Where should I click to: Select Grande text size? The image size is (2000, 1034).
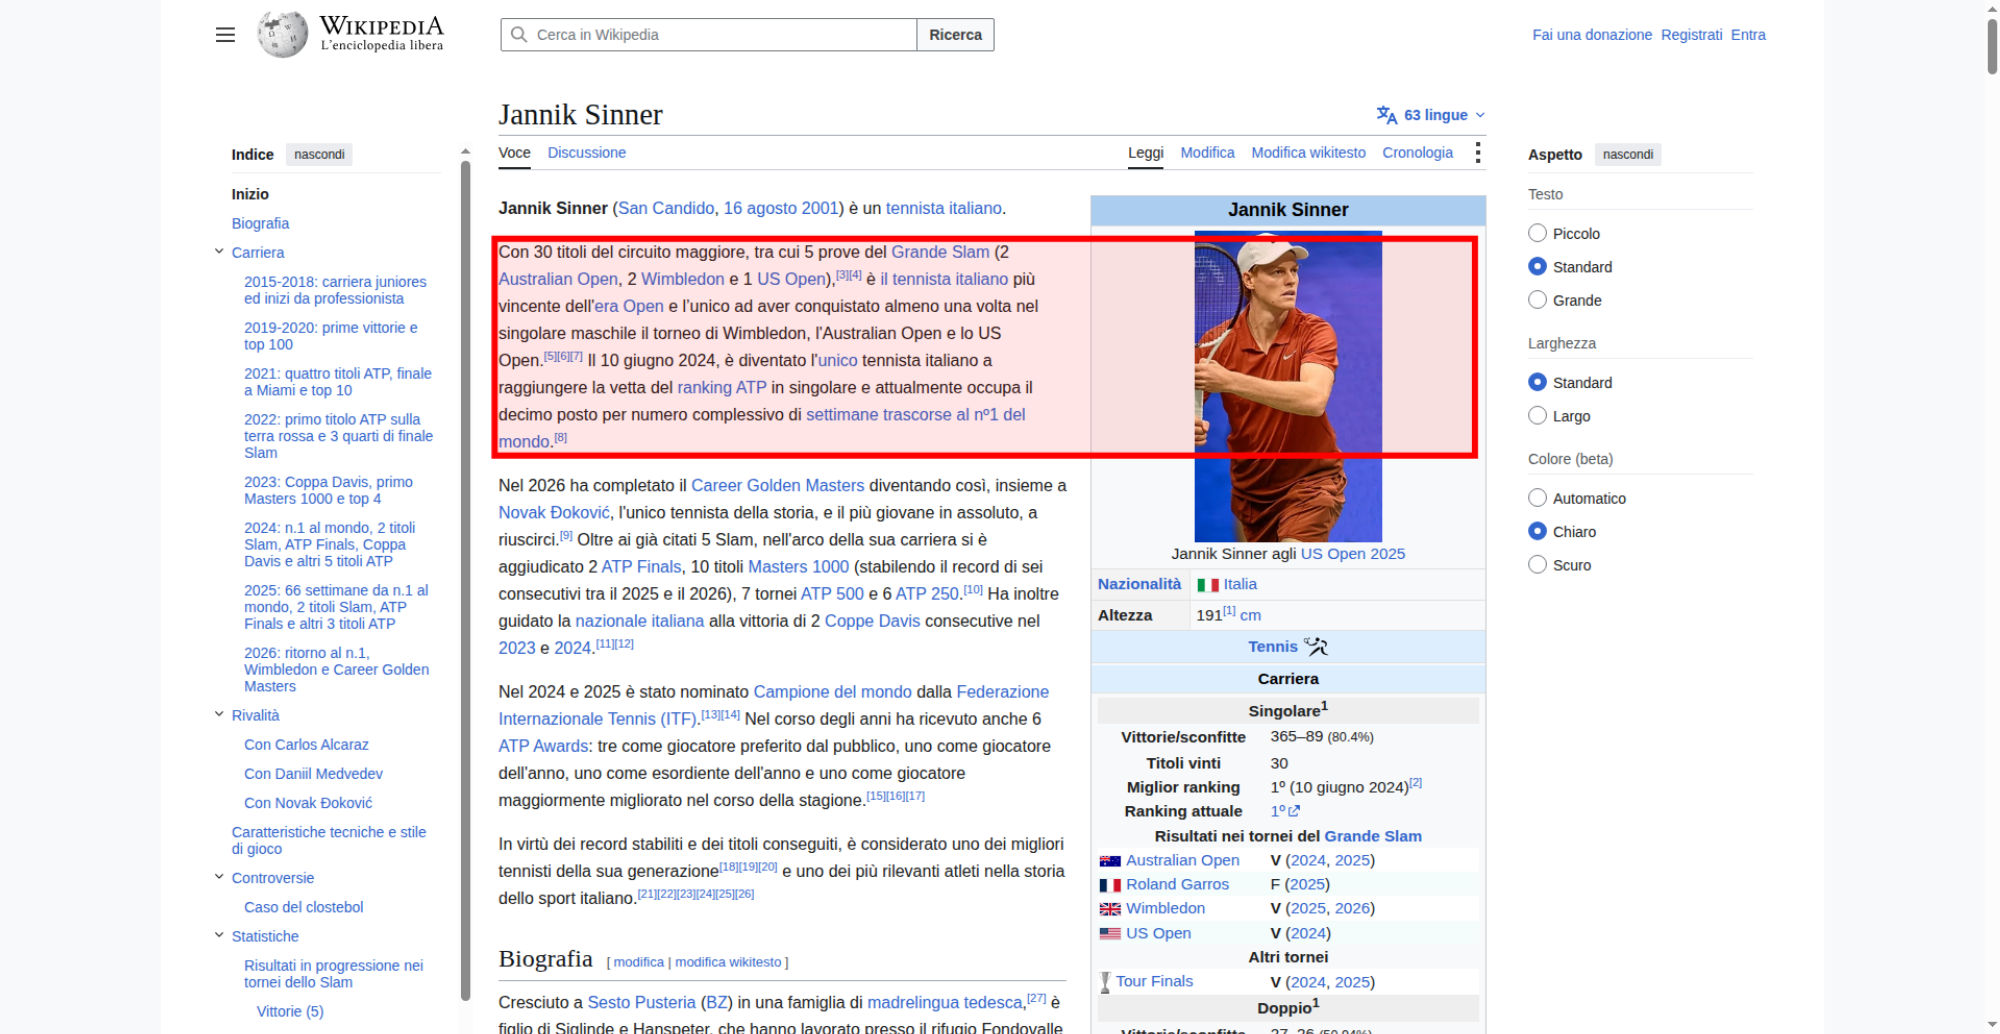[x=1537, y=300]
